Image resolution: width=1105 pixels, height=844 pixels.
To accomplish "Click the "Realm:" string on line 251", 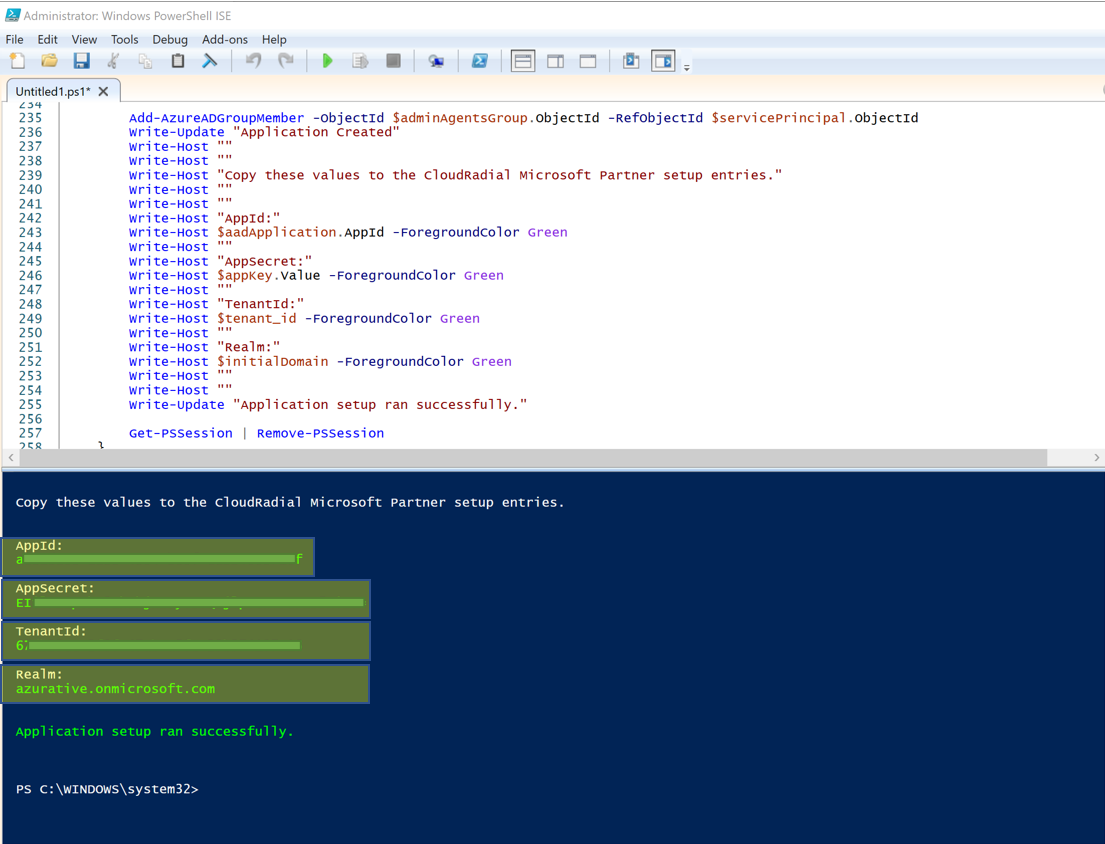I will coord(248,347).
